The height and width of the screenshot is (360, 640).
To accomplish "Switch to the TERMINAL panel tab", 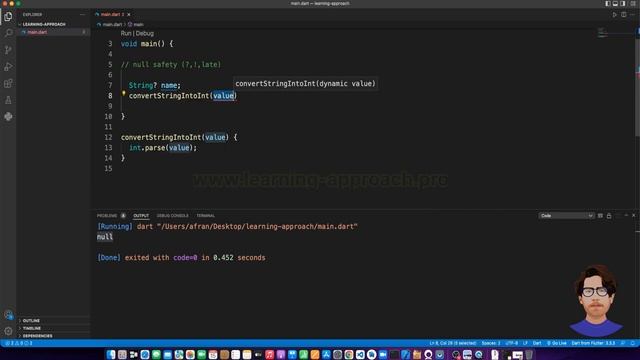I will pyautogui.click(x=205, y=216).
